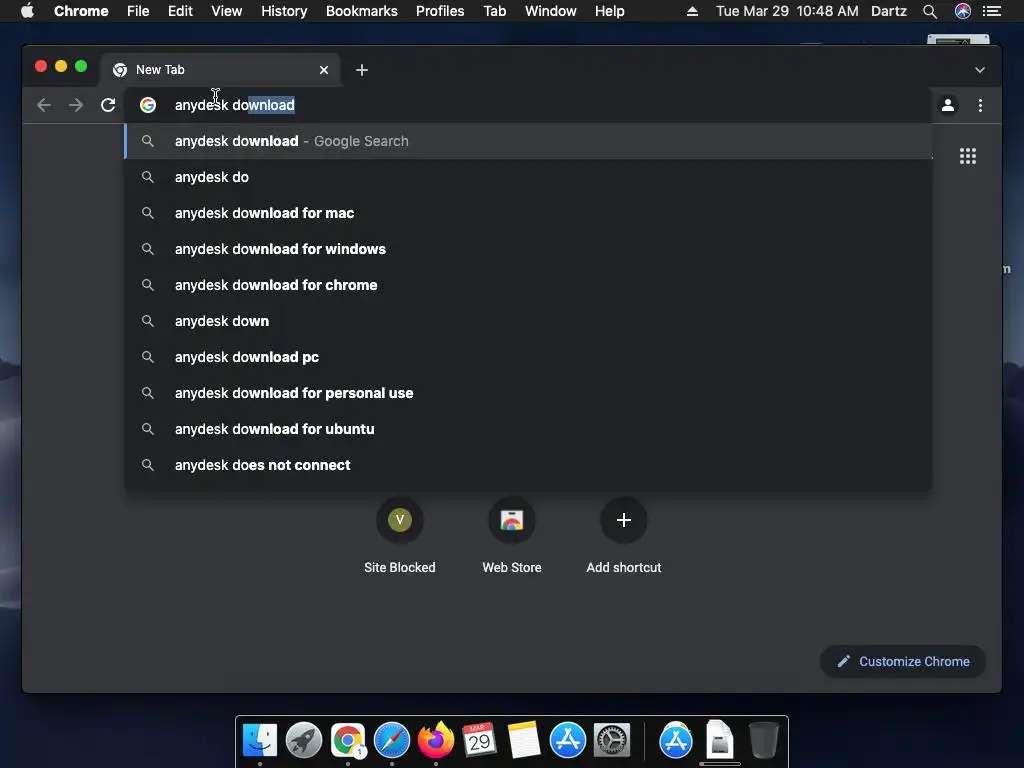Click the Add shortcut plus tile
The height and width of the screenshot is (768, 1024).
coord(624,536)
